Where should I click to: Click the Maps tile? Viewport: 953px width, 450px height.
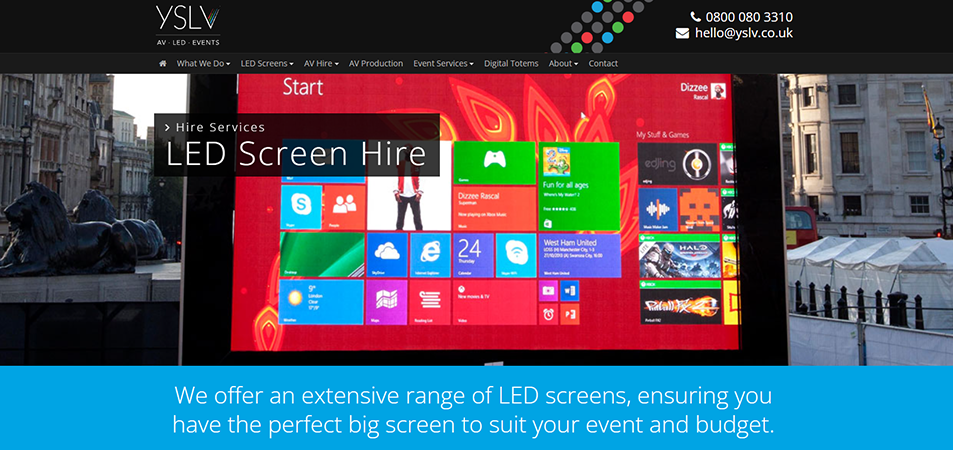click(x=386, y=302)
